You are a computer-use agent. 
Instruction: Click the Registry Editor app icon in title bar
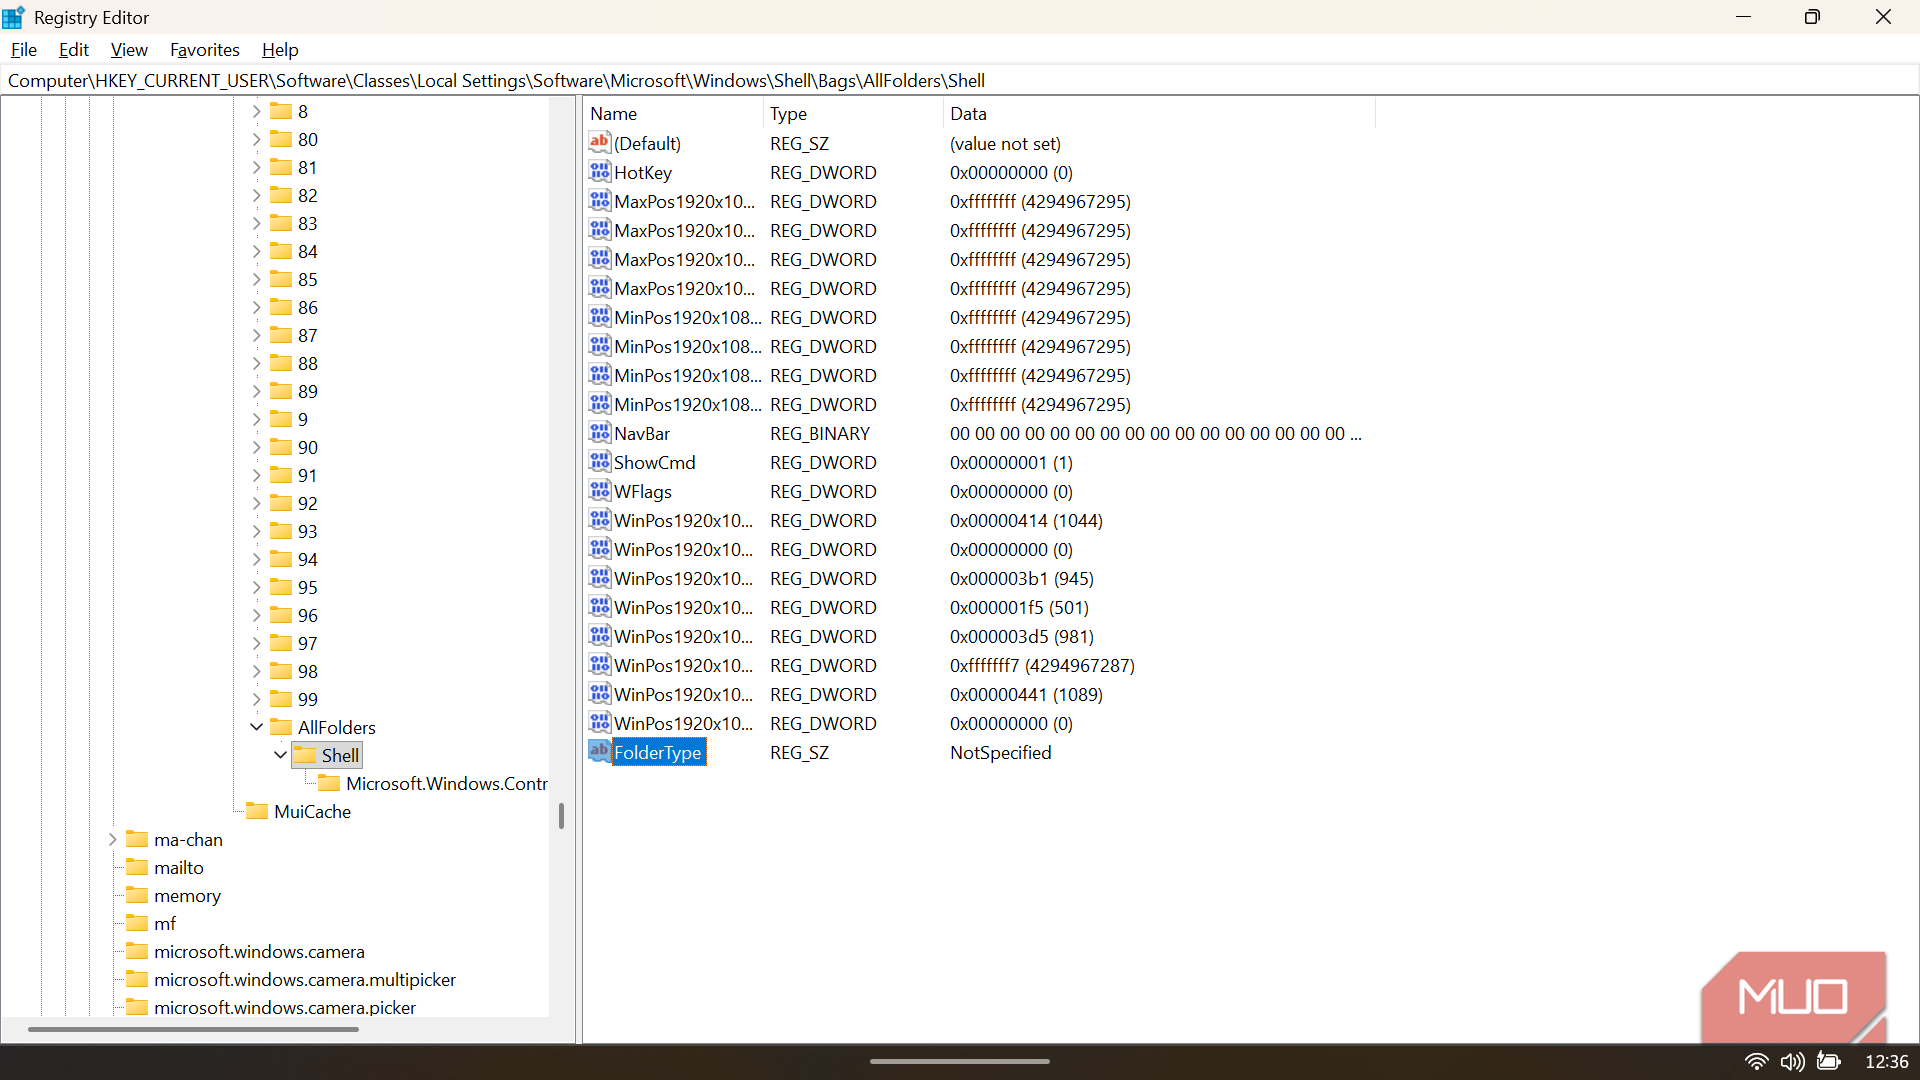click(14, 17)
